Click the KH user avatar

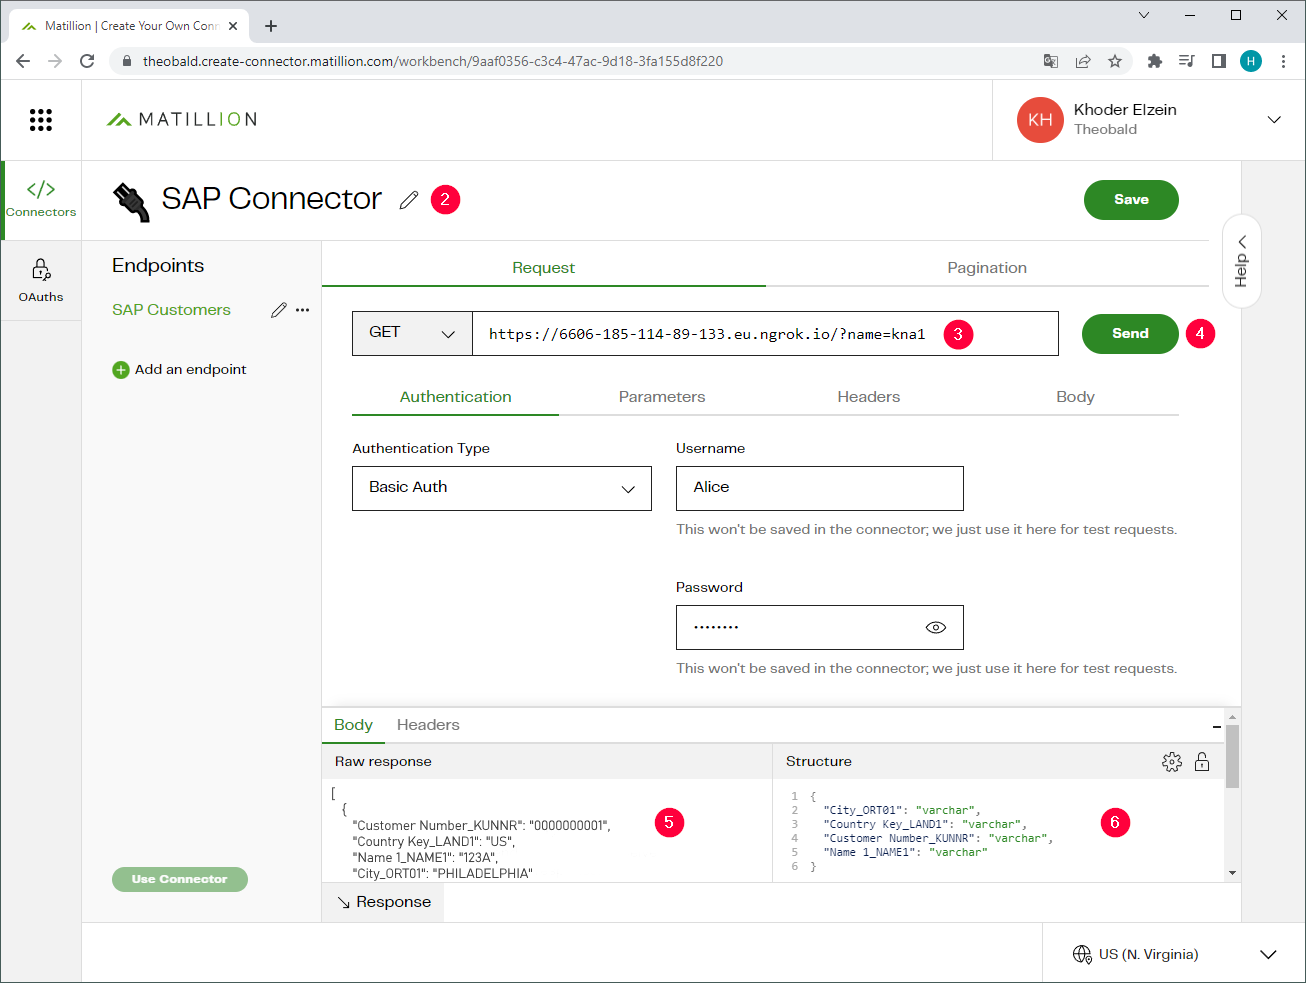[1040, 120]
